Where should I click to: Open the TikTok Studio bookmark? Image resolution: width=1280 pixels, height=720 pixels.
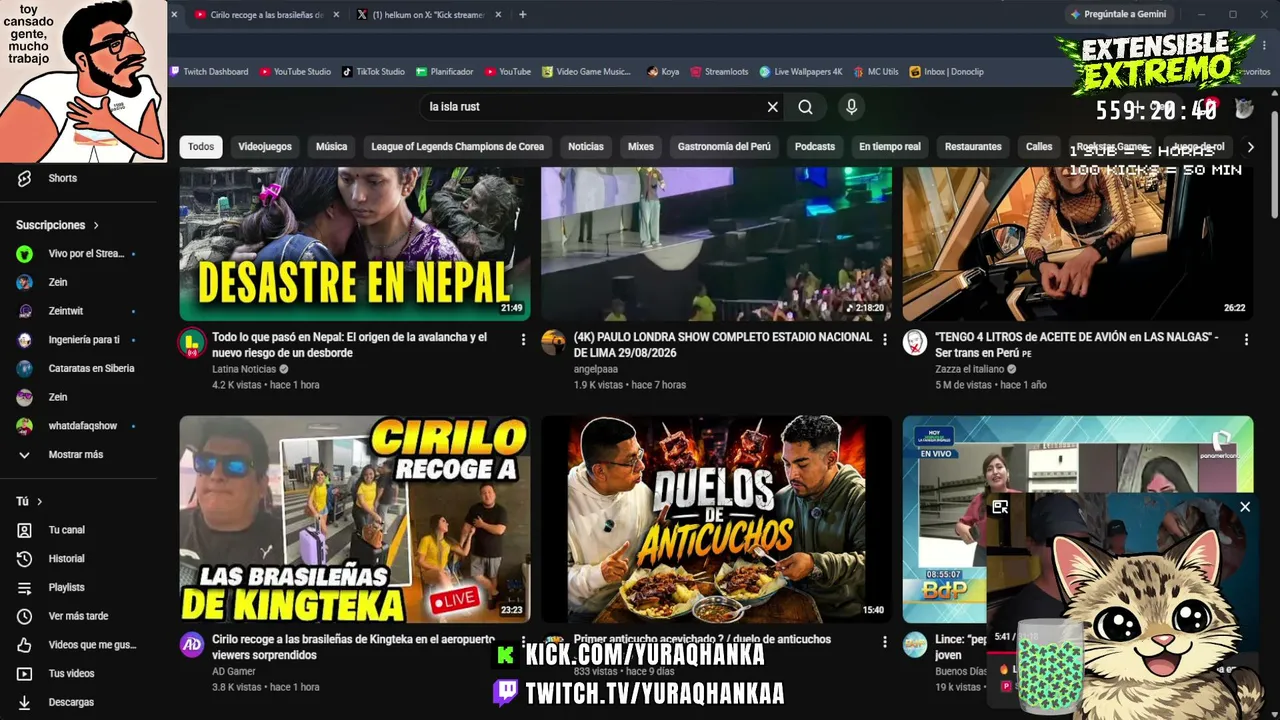click(x=373, y=72)
